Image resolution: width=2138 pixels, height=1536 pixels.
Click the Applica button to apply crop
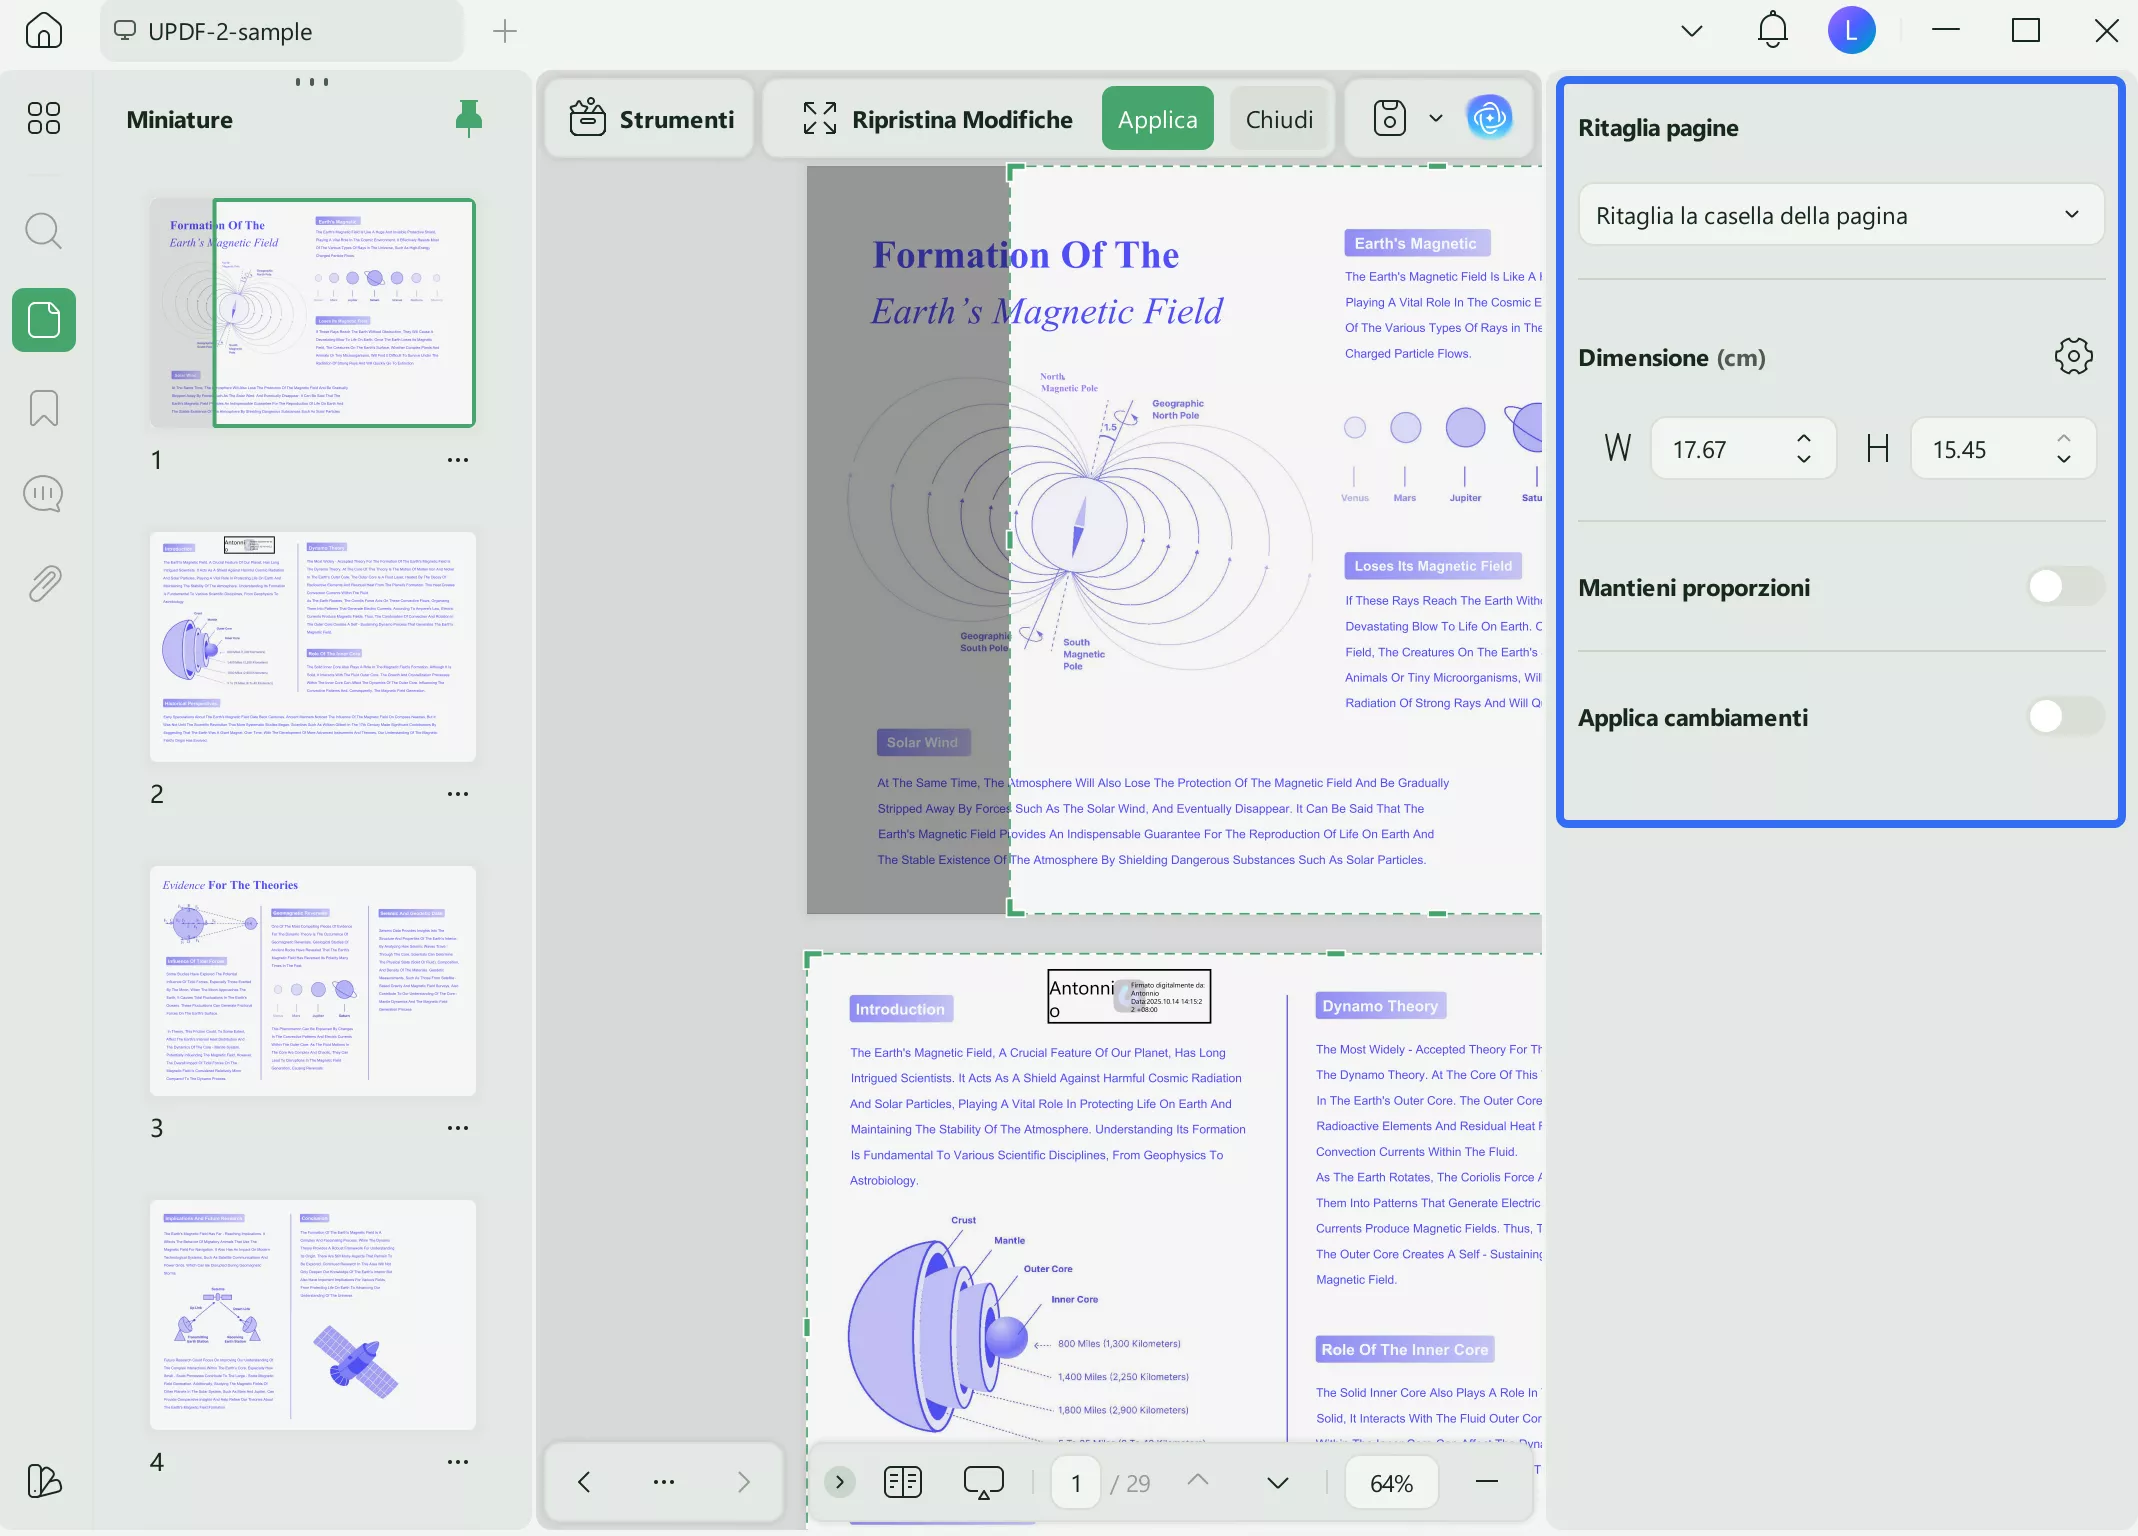tap(1157, 117)
